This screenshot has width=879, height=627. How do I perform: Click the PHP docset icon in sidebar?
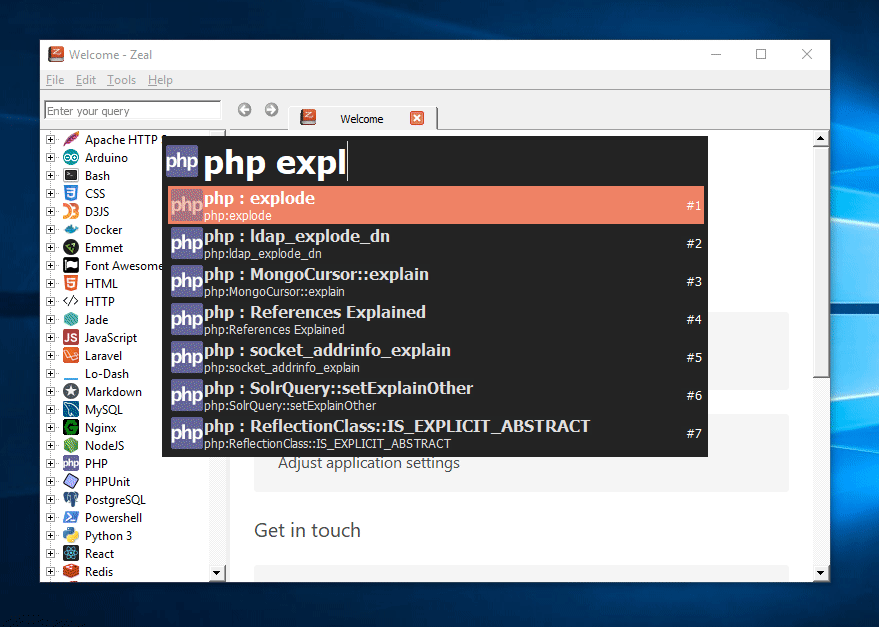point(71,463)
